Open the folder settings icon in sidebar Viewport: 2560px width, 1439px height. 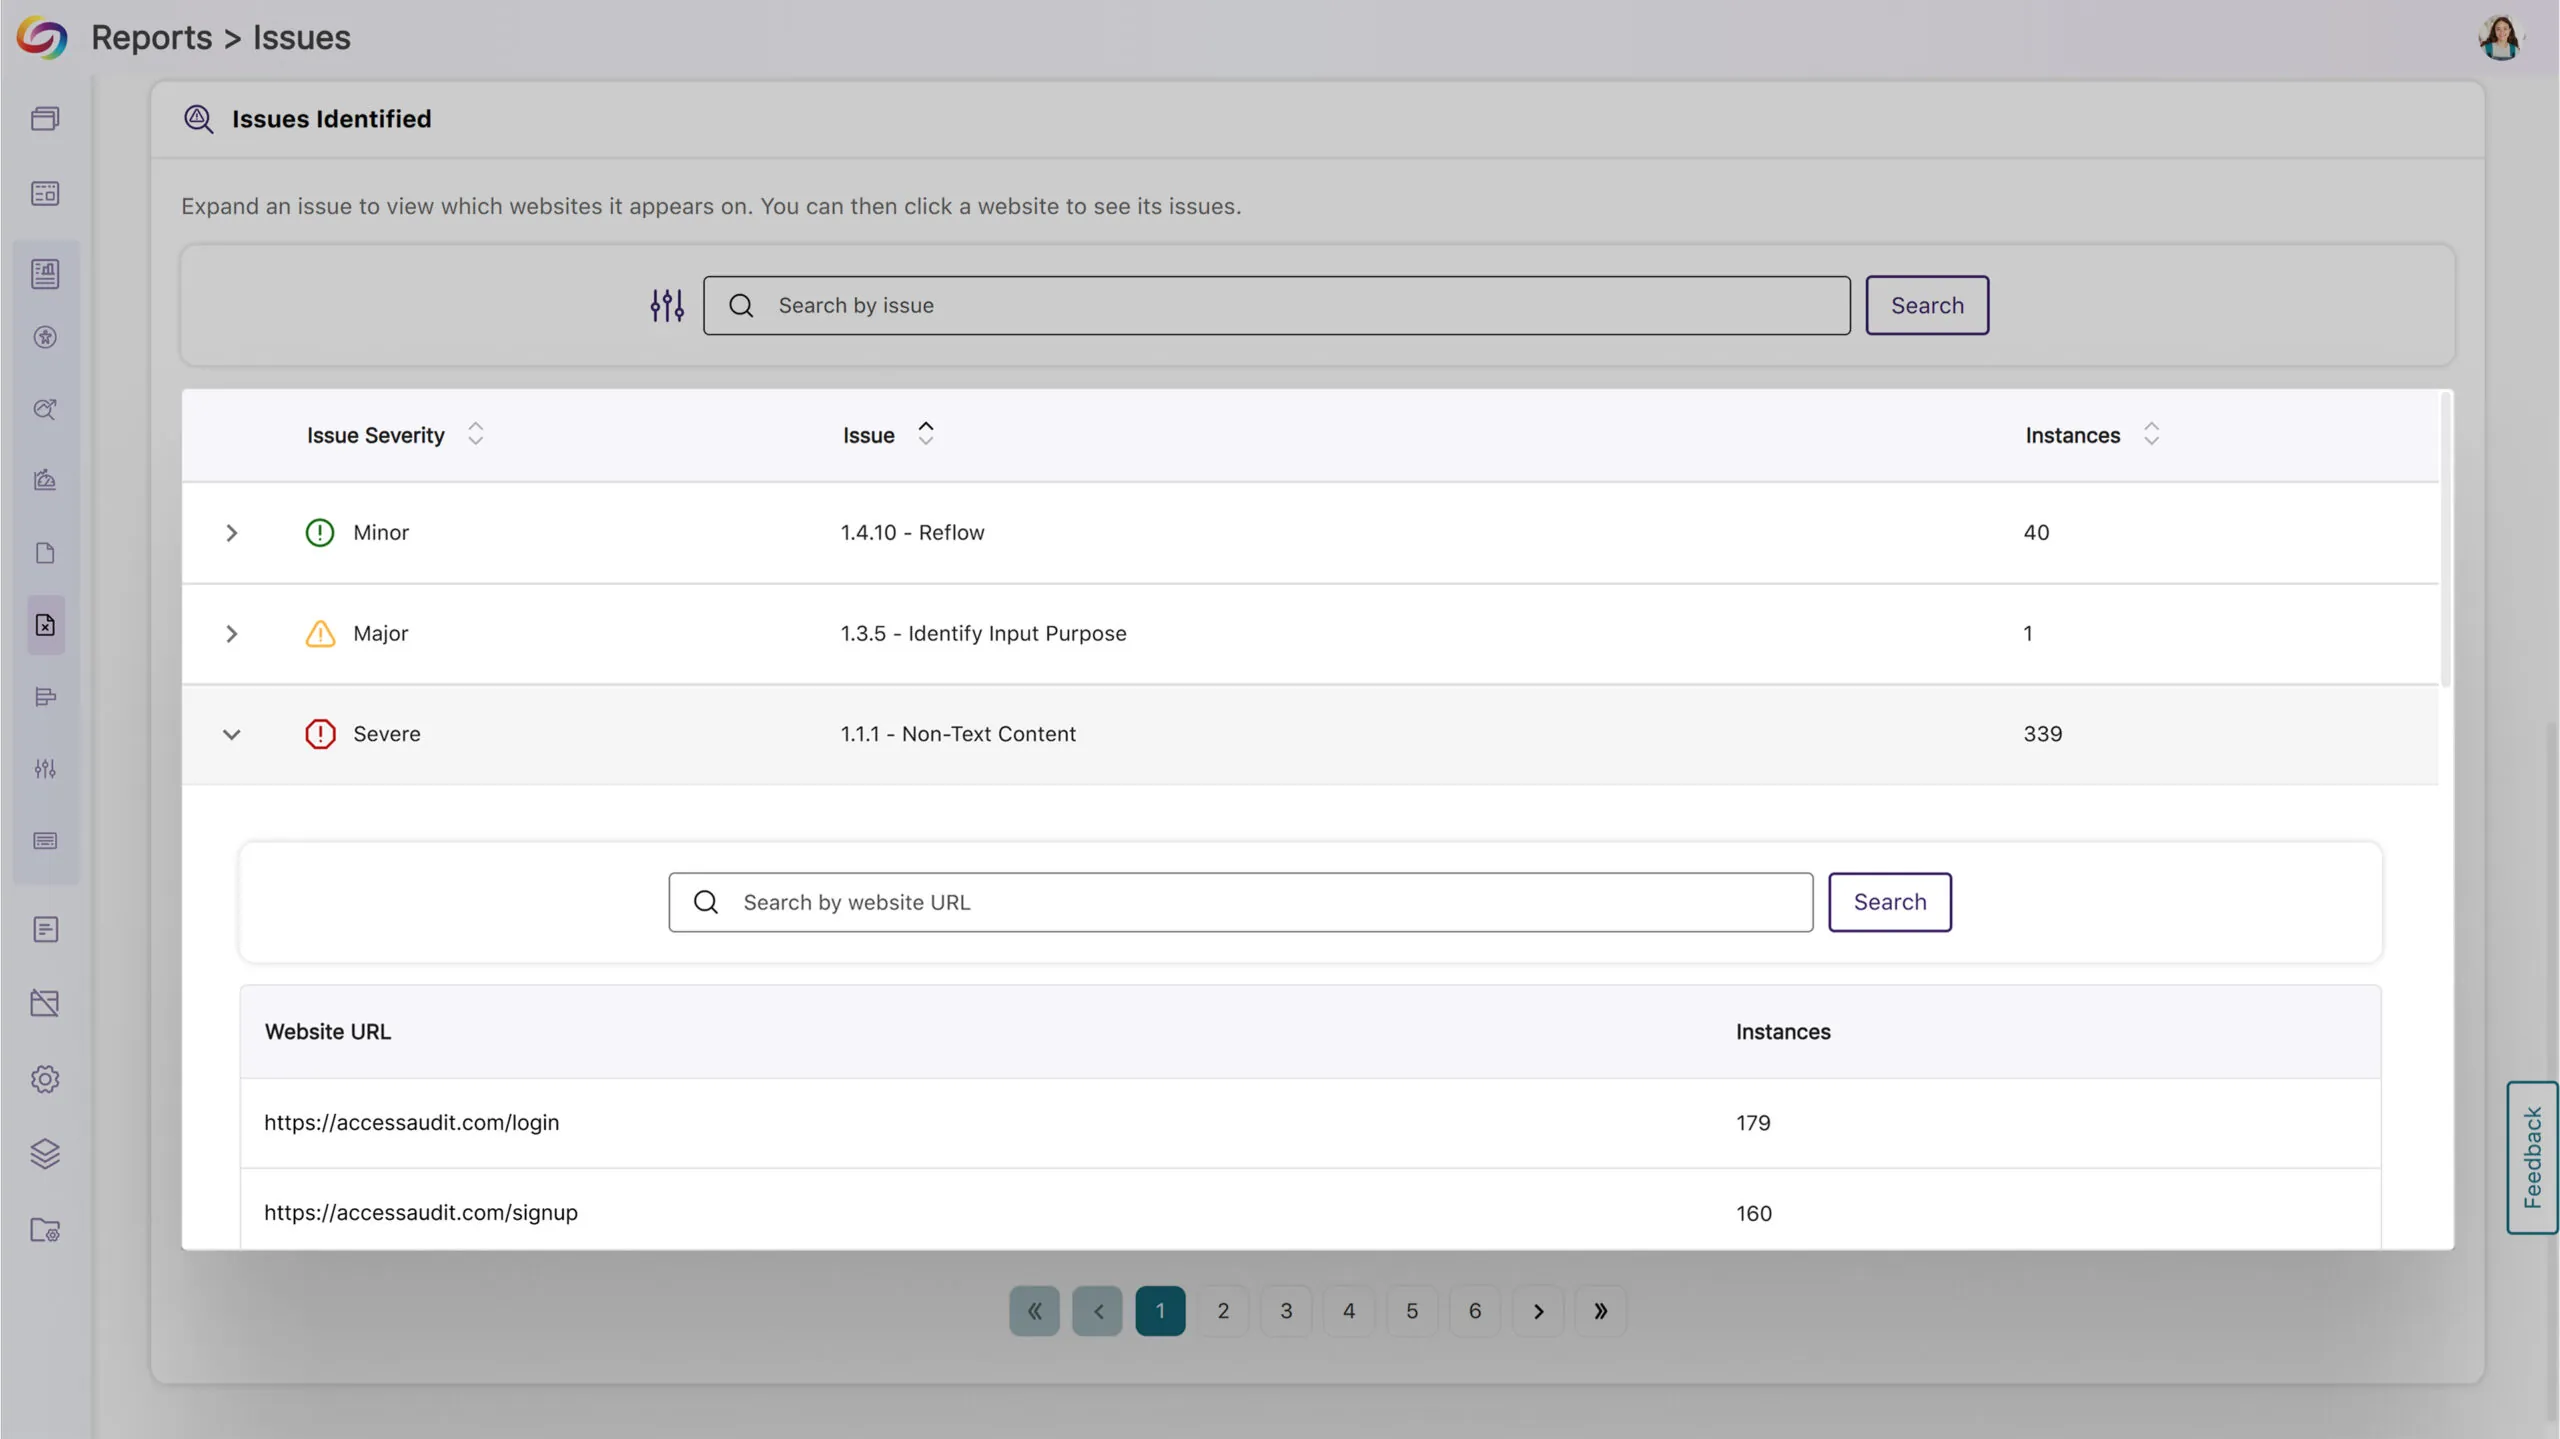coord(45,1229)
